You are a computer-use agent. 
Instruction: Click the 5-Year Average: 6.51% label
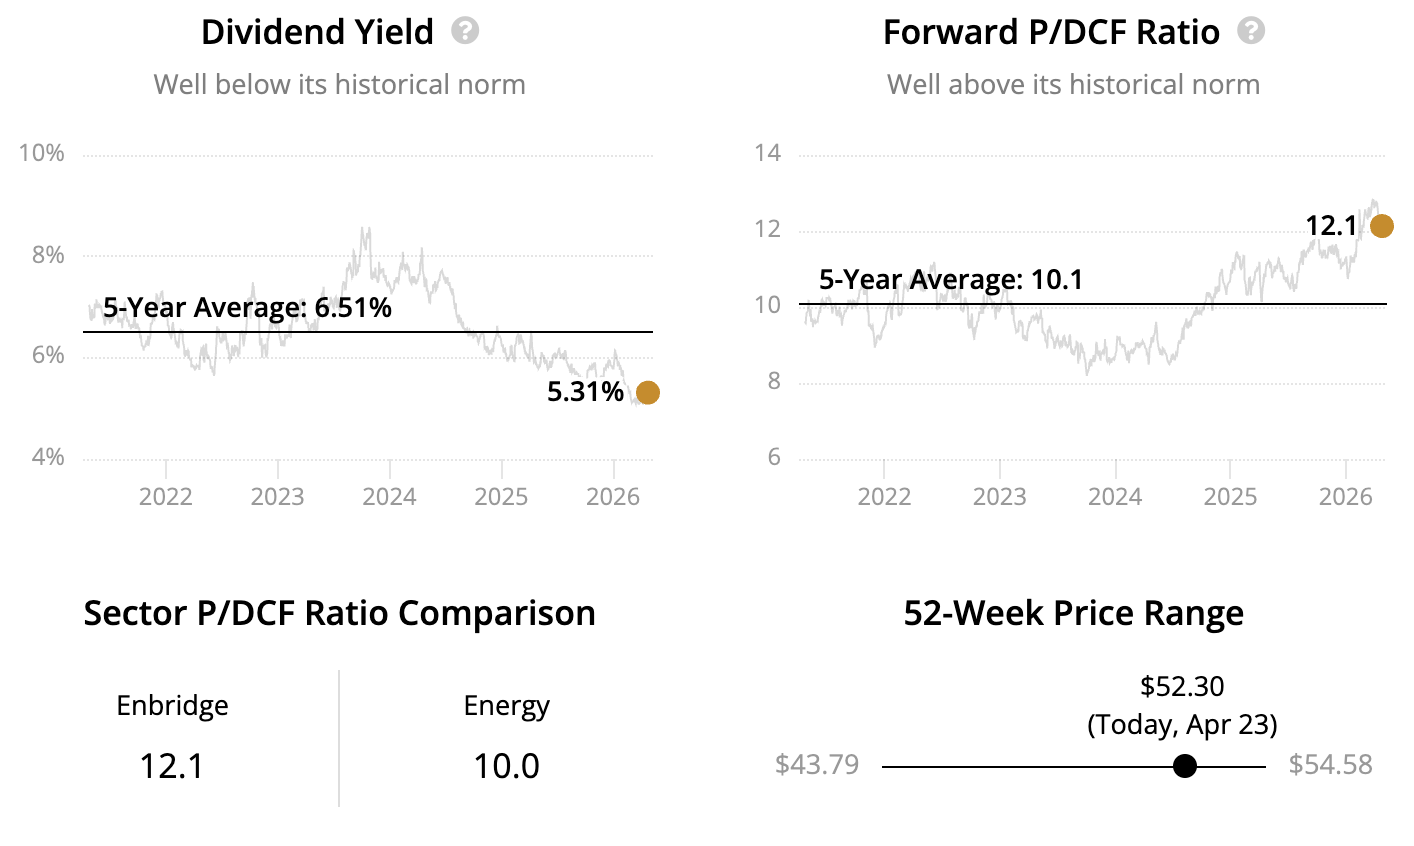[x=247, y=307]
